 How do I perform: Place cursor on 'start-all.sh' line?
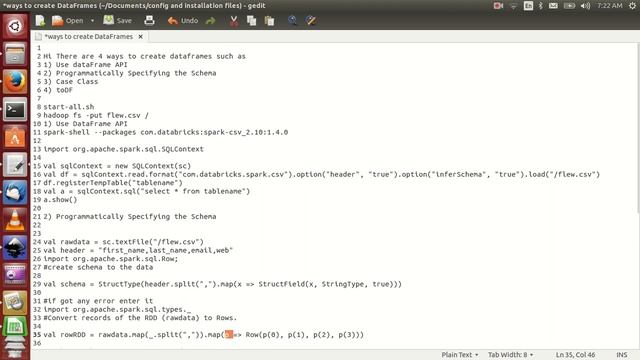coord(69,107)
